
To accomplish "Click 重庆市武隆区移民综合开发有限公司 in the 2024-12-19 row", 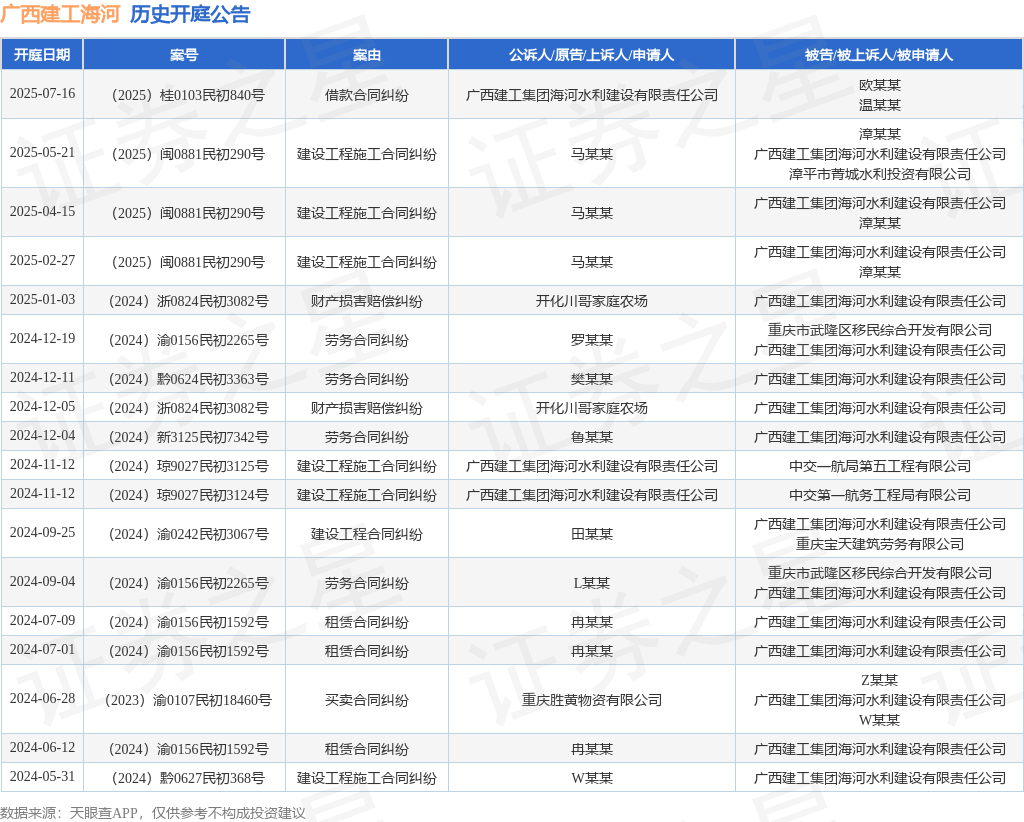I will coord(880,330).
